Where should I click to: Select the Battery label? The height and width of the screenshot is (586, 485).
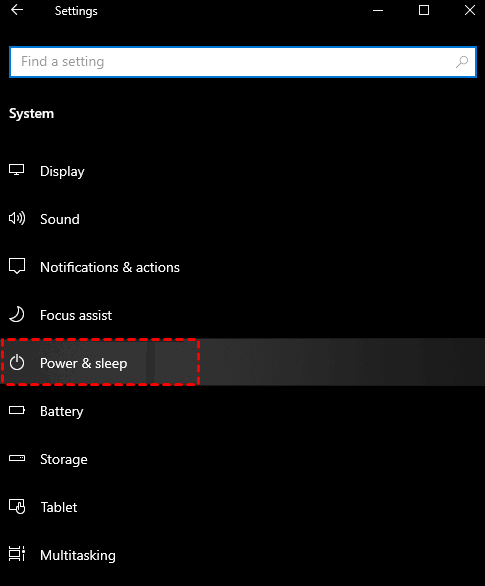coord(62,411)
